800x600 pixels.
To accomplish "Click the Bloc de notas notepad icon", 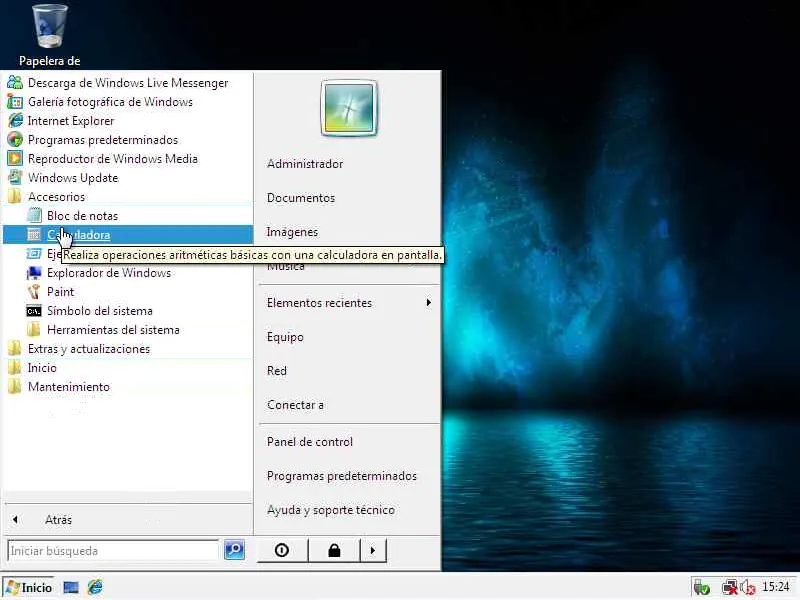I will click(34, 215).
